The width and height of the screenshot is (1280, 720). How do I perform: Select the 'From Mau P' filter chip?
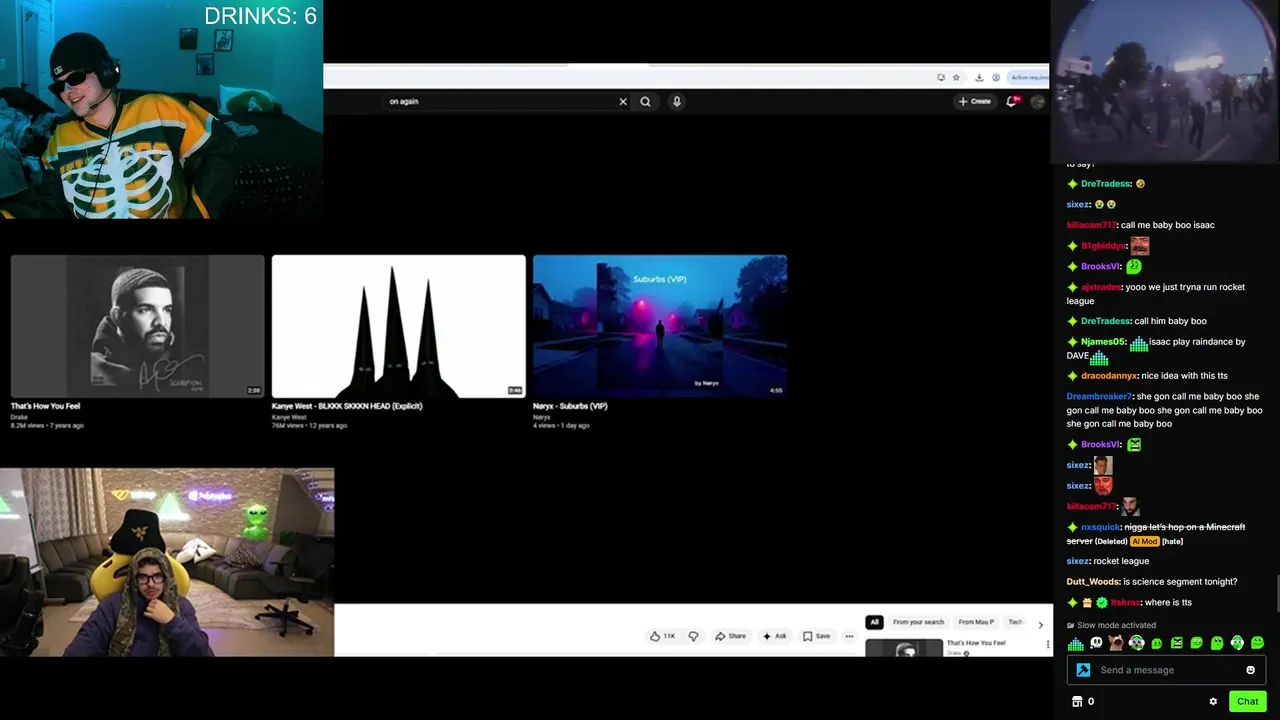coord(976,622)
